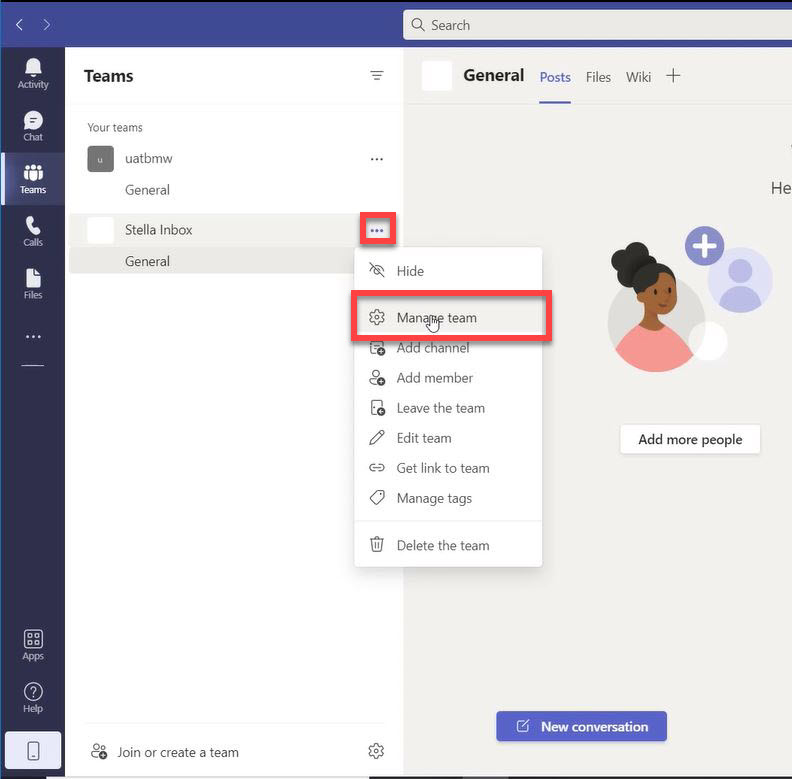Choose Edit team from the menu
The height and width of the screenshot is (779, 792).
click(x=448, y=438)
